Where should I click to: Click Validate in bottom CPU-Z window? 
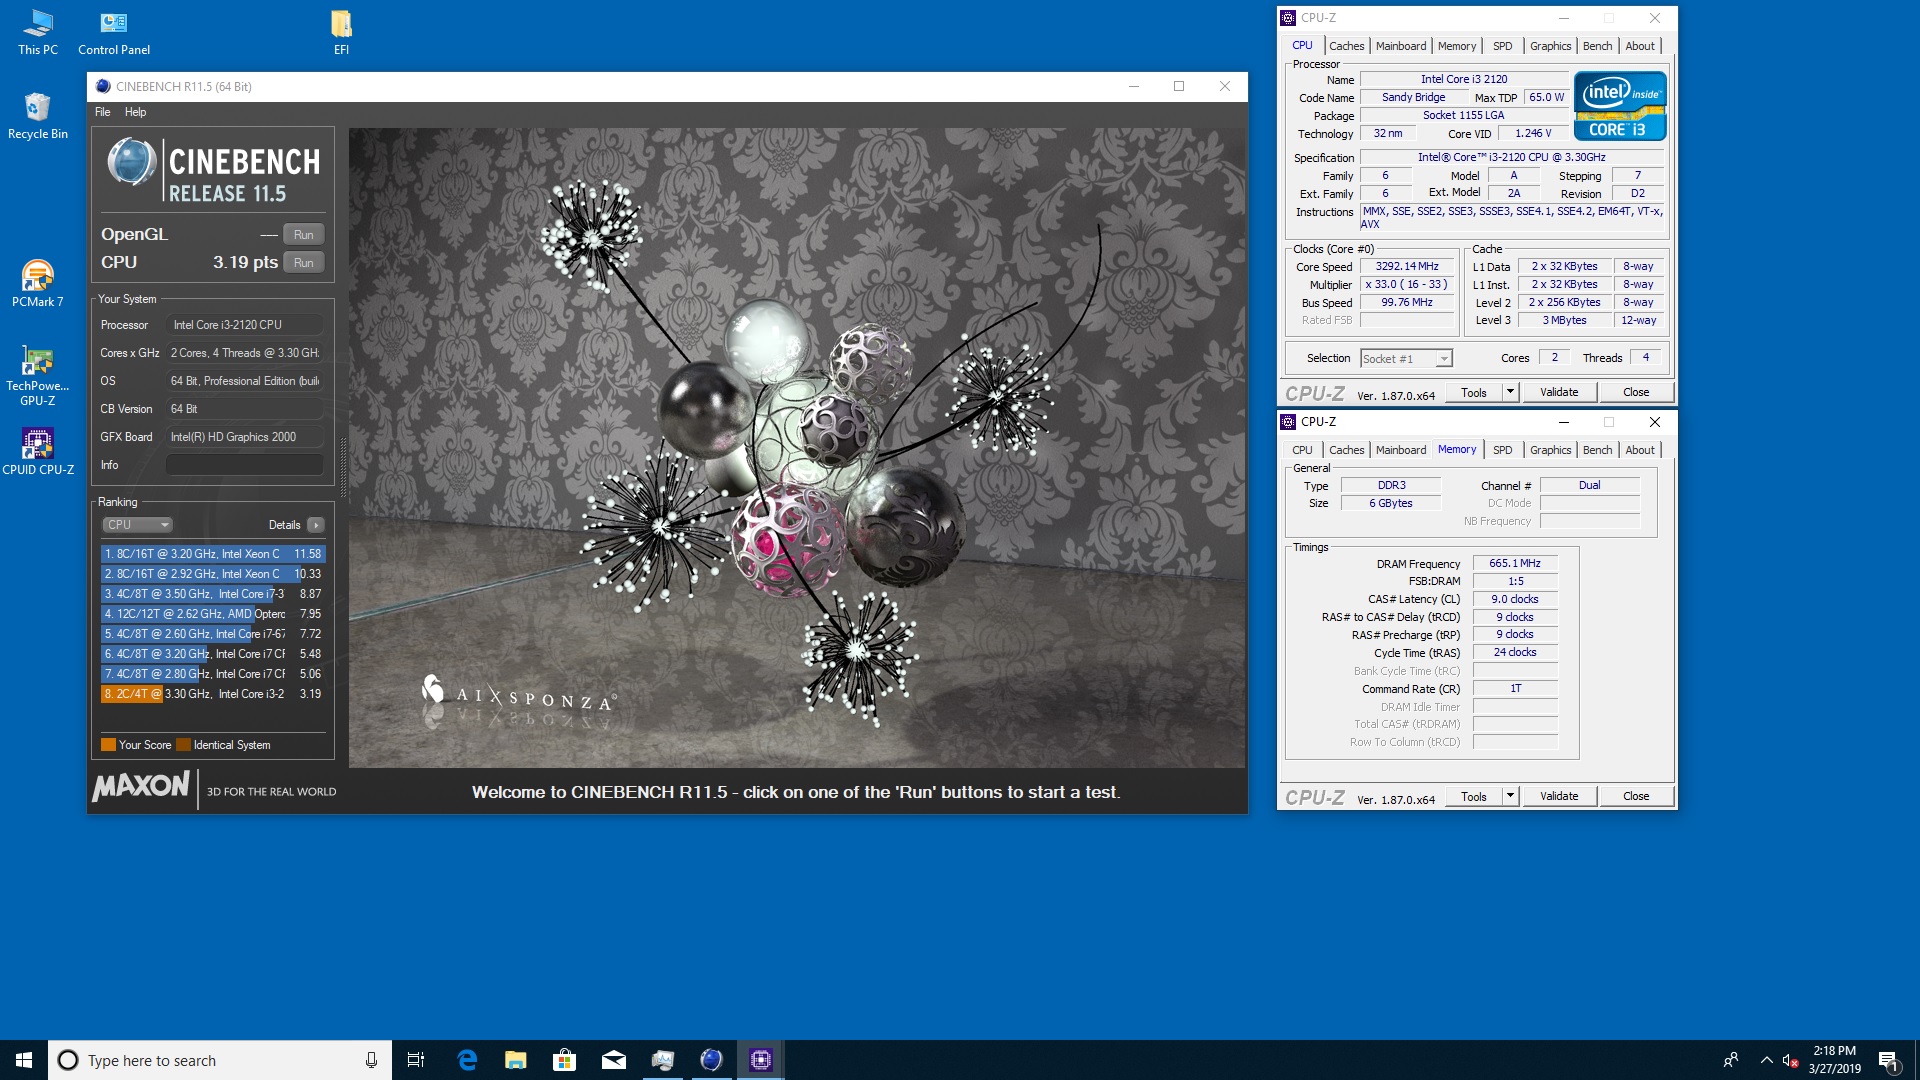1559,797
